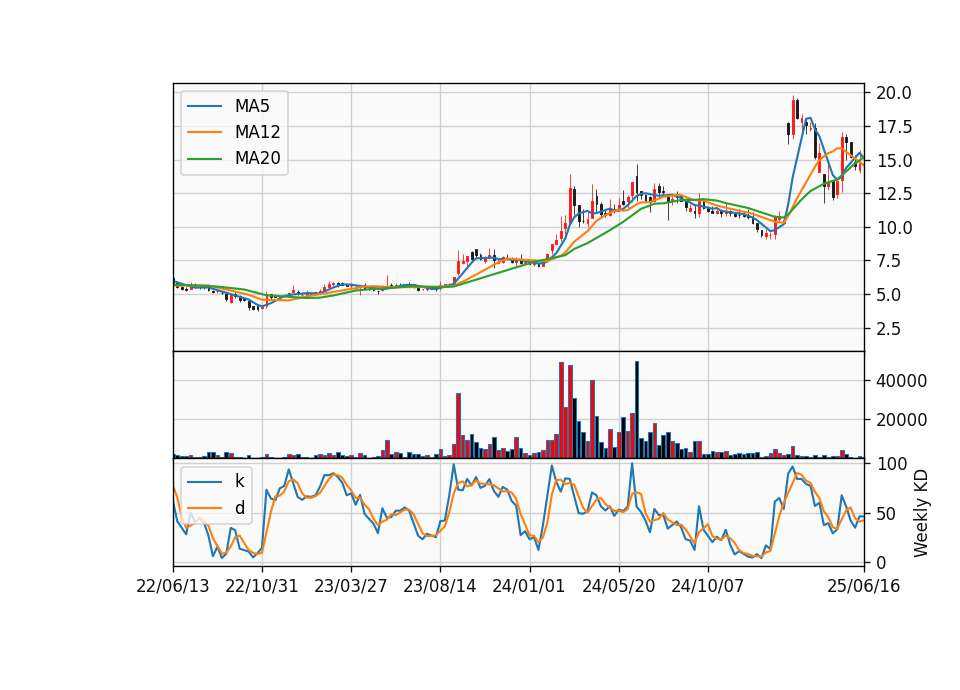The width and height of the screenshot is (960, 690).
Task: Click the MA20 legend label
Action: tap(257, 158)
